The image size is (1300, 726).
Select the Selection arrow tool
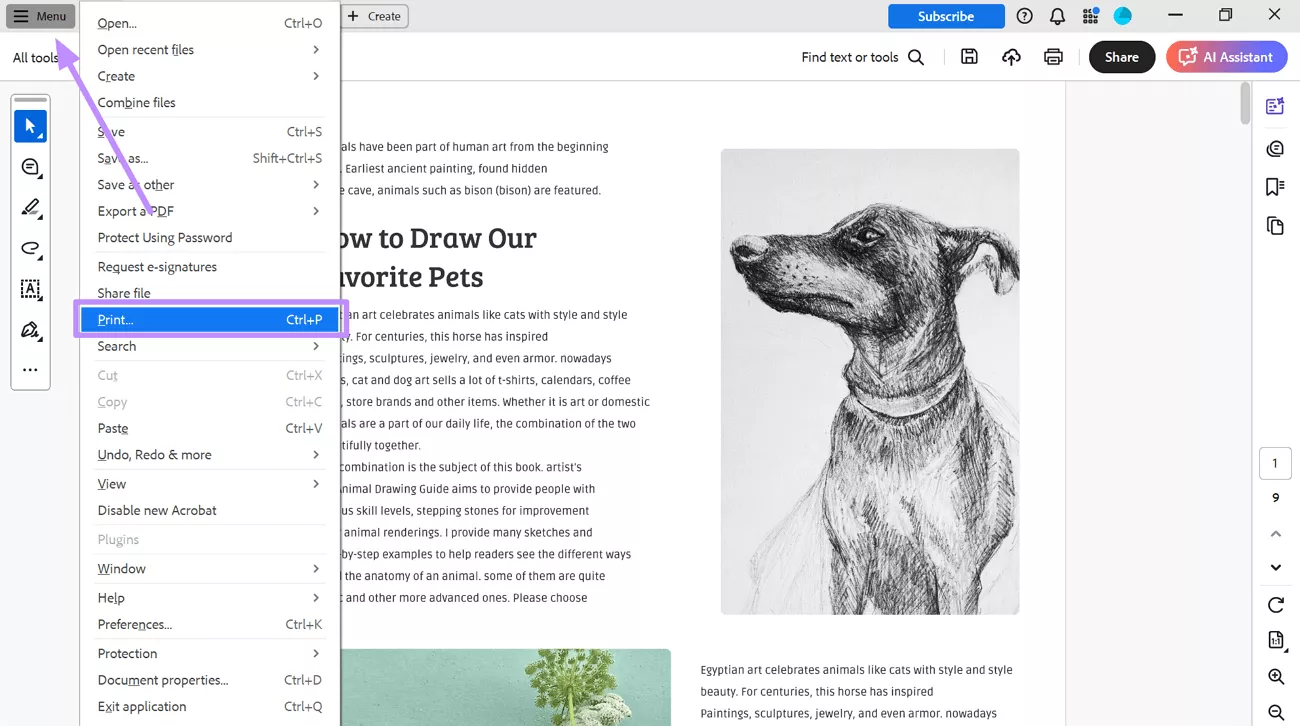pos(30,125)
